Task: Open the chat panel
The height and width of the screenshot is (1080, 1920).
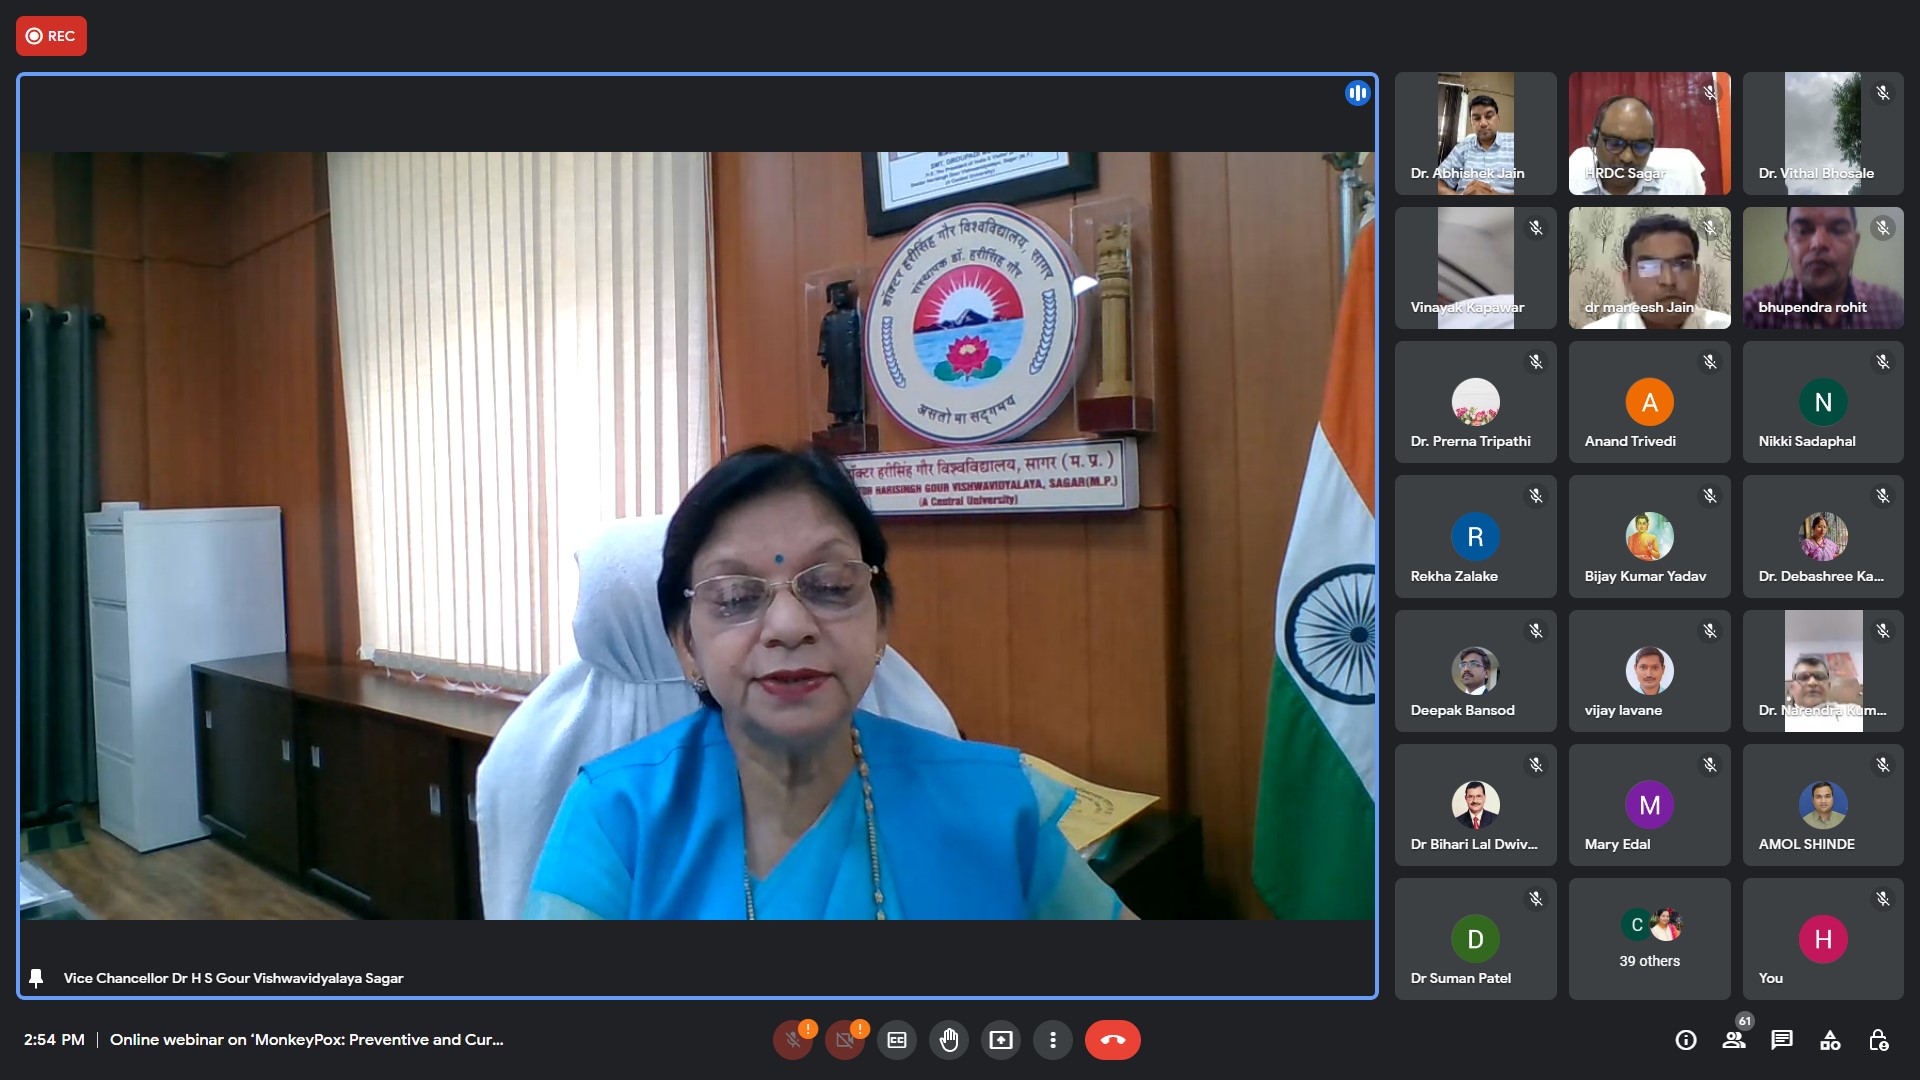Action: pyautogui.click(x=1782, y=1040)
